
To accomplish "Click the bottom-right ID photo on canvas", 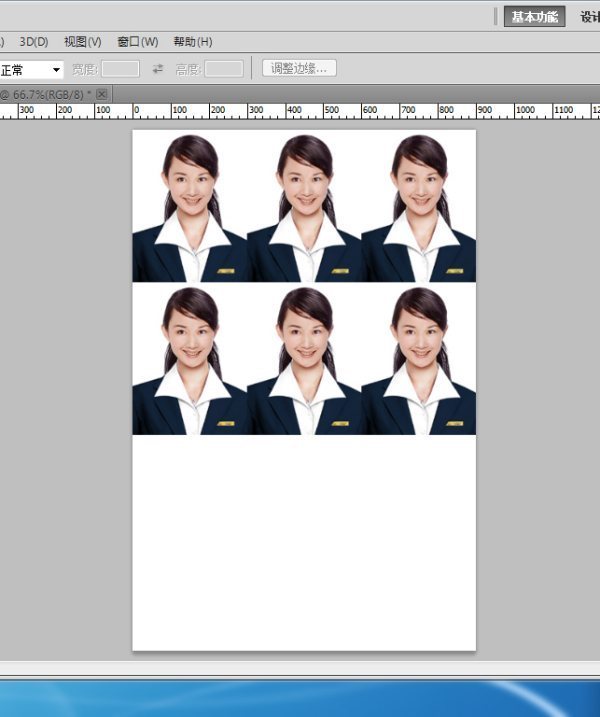I will [x=418, y=360].
